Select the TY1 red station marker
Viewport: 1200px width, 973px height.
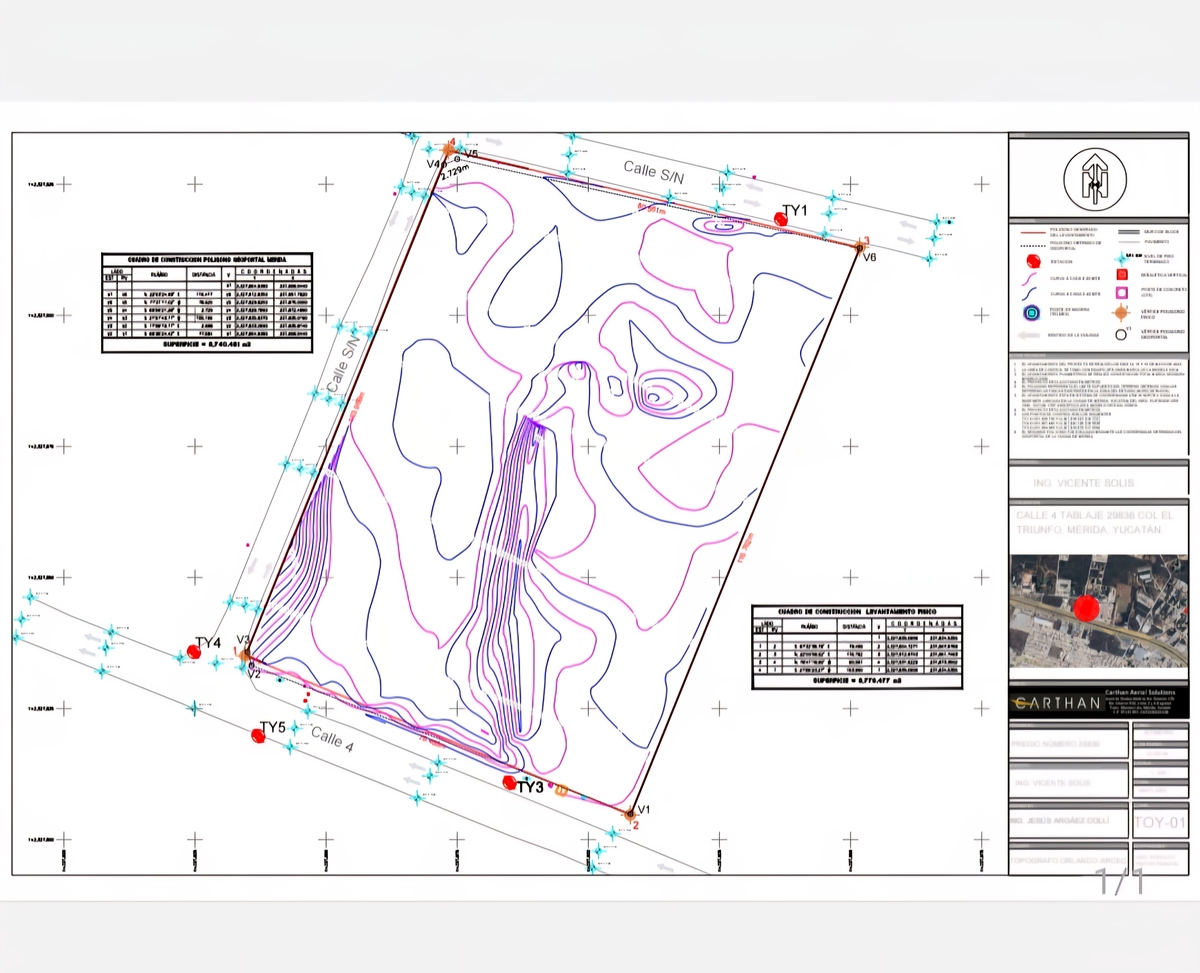point(781,219)
